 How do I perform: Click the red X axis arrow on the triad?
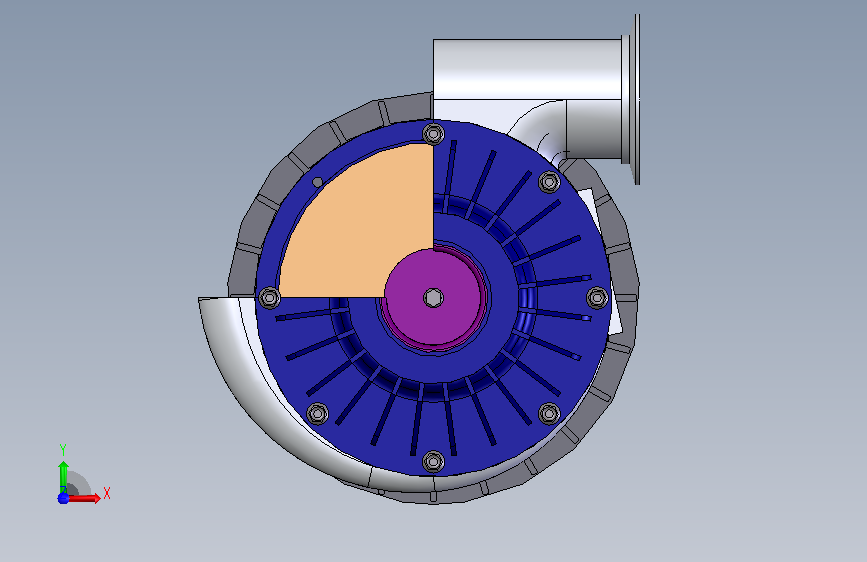pyautogui.click(x=85, y=498)
